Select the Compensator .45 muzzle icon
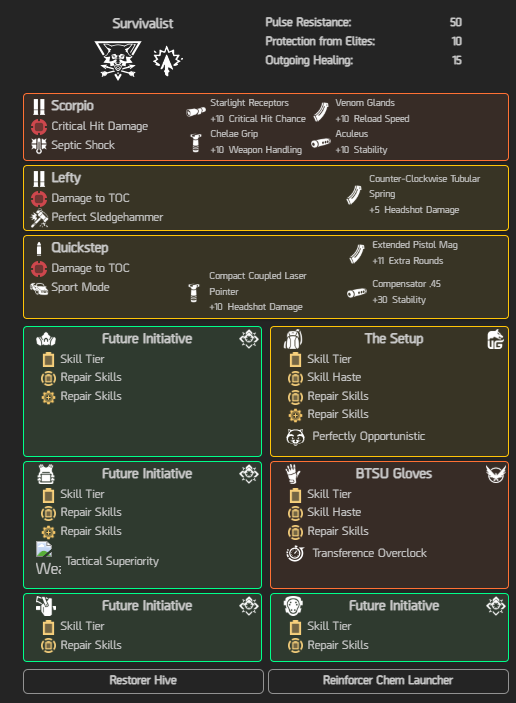The height and width of the screenshot is (703, 516). 357,293
